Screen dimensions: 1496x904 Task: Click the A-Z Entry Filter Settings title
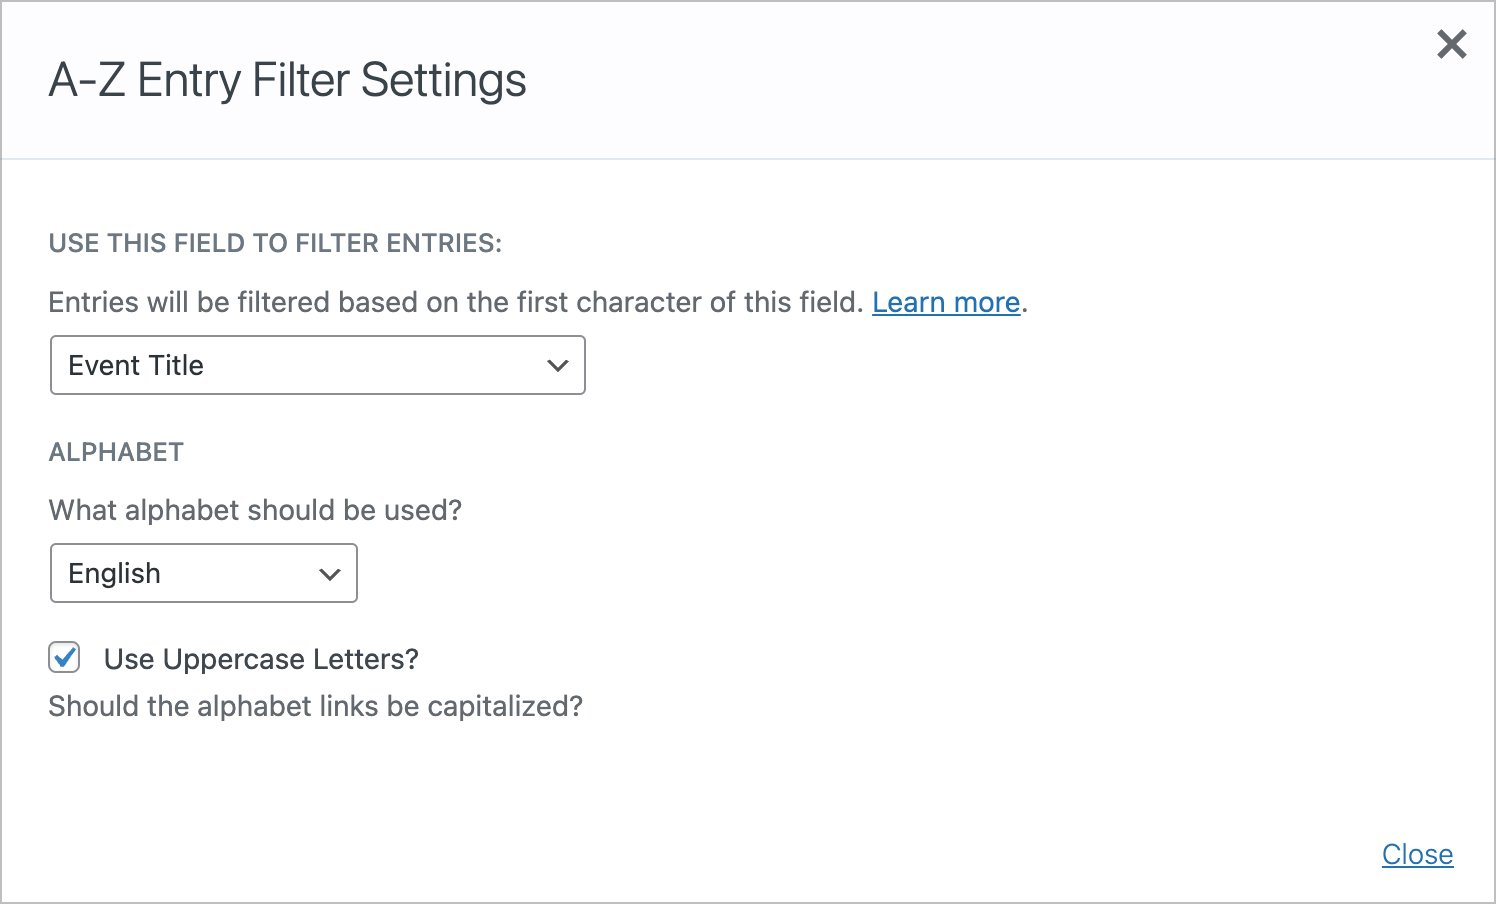coord(287,80)
